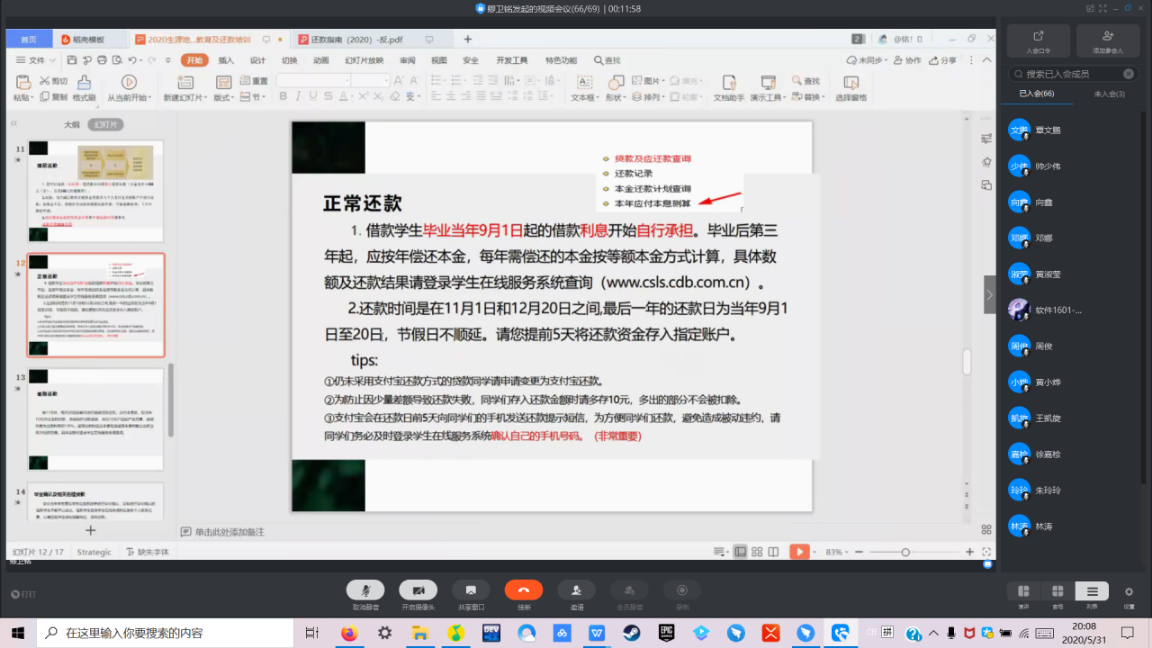Turn on the camera in meeting bar

tap(418, 590)
